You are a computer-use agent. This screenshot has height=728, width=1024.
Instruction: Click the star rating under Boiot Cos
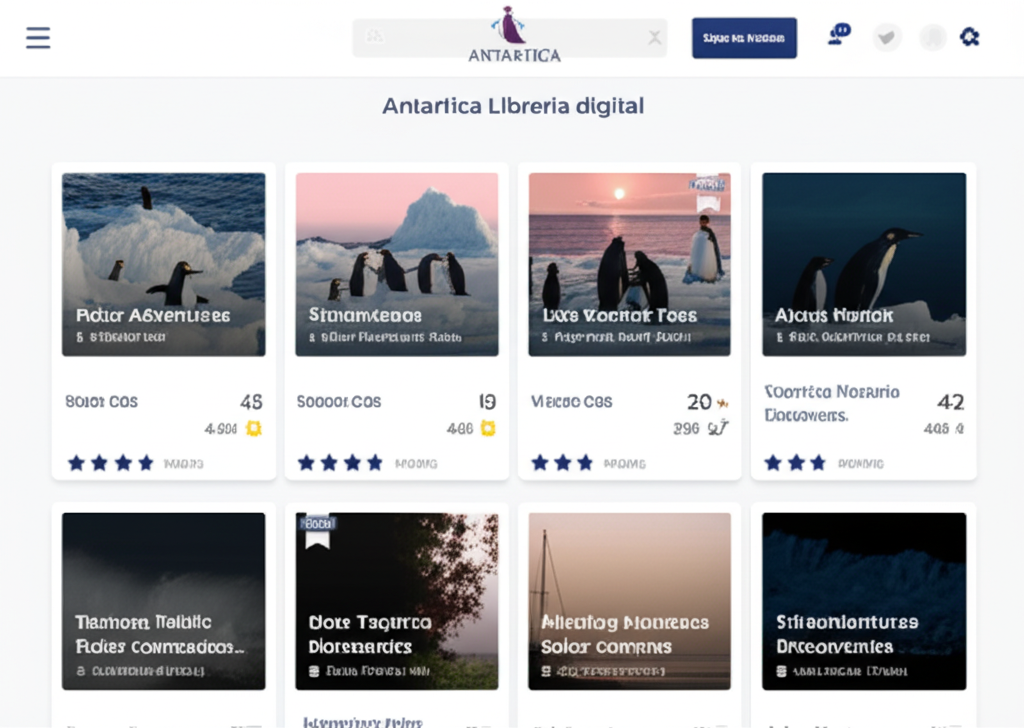click(x=111, y=463)
